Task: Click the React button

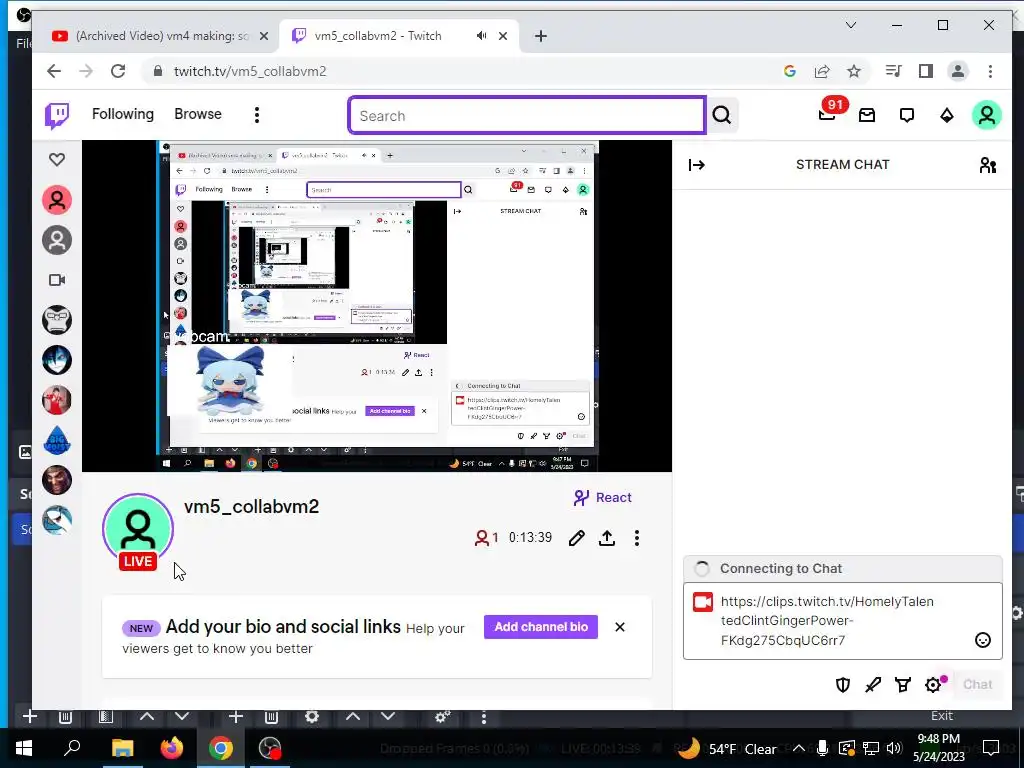Action: (x=602, y=498)
